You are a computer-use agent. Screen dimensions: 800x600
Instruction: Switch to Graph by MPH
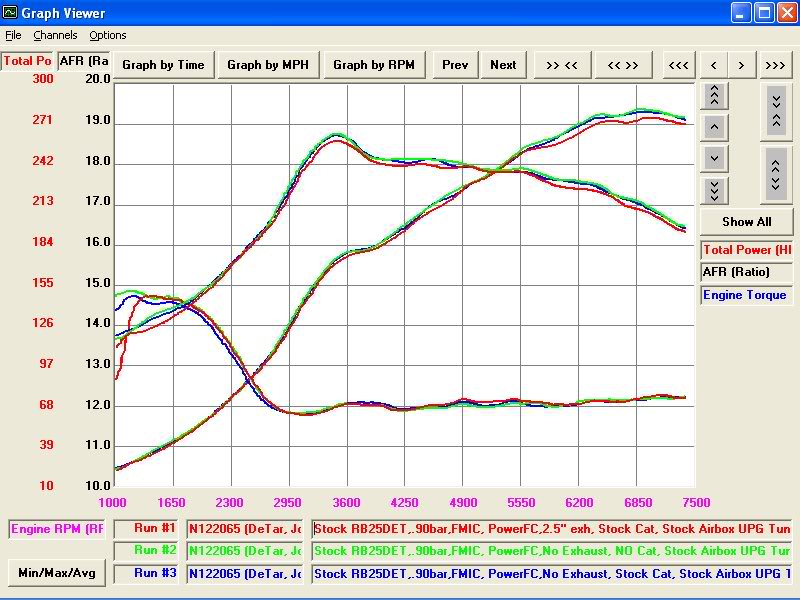pos(268,65)
